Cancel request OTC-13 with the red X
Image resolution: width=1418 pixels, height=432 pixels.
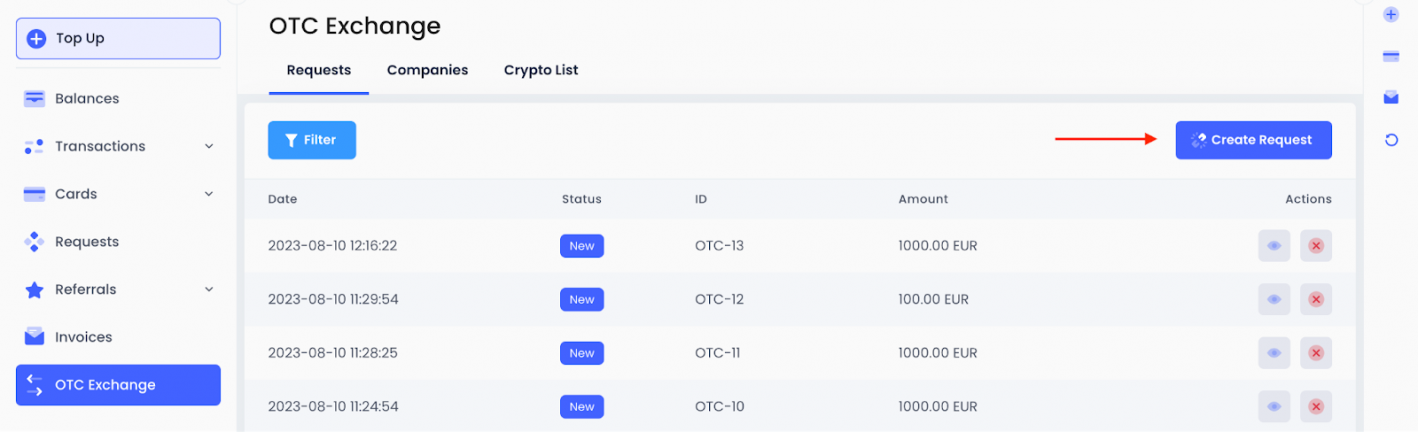pyautogui.click(x=1316, y=245)
